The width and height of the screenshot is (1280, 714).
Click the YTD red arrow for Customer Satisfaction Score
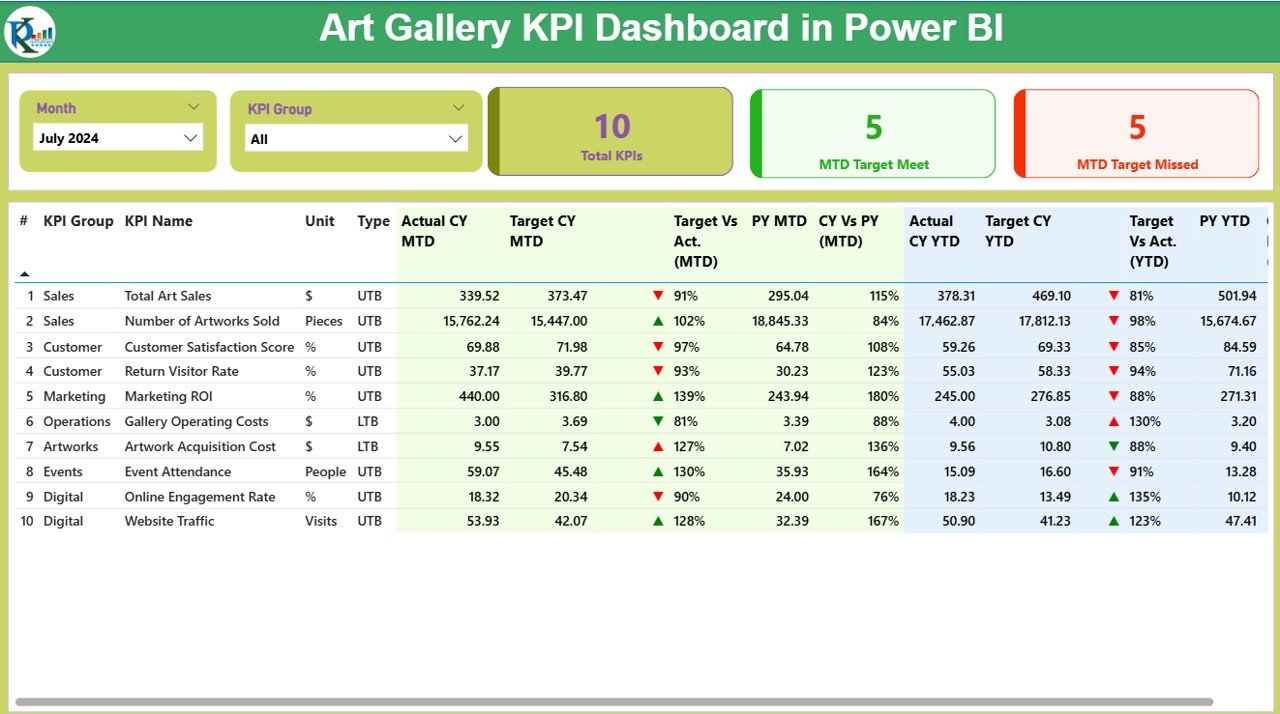(1114, 346)
